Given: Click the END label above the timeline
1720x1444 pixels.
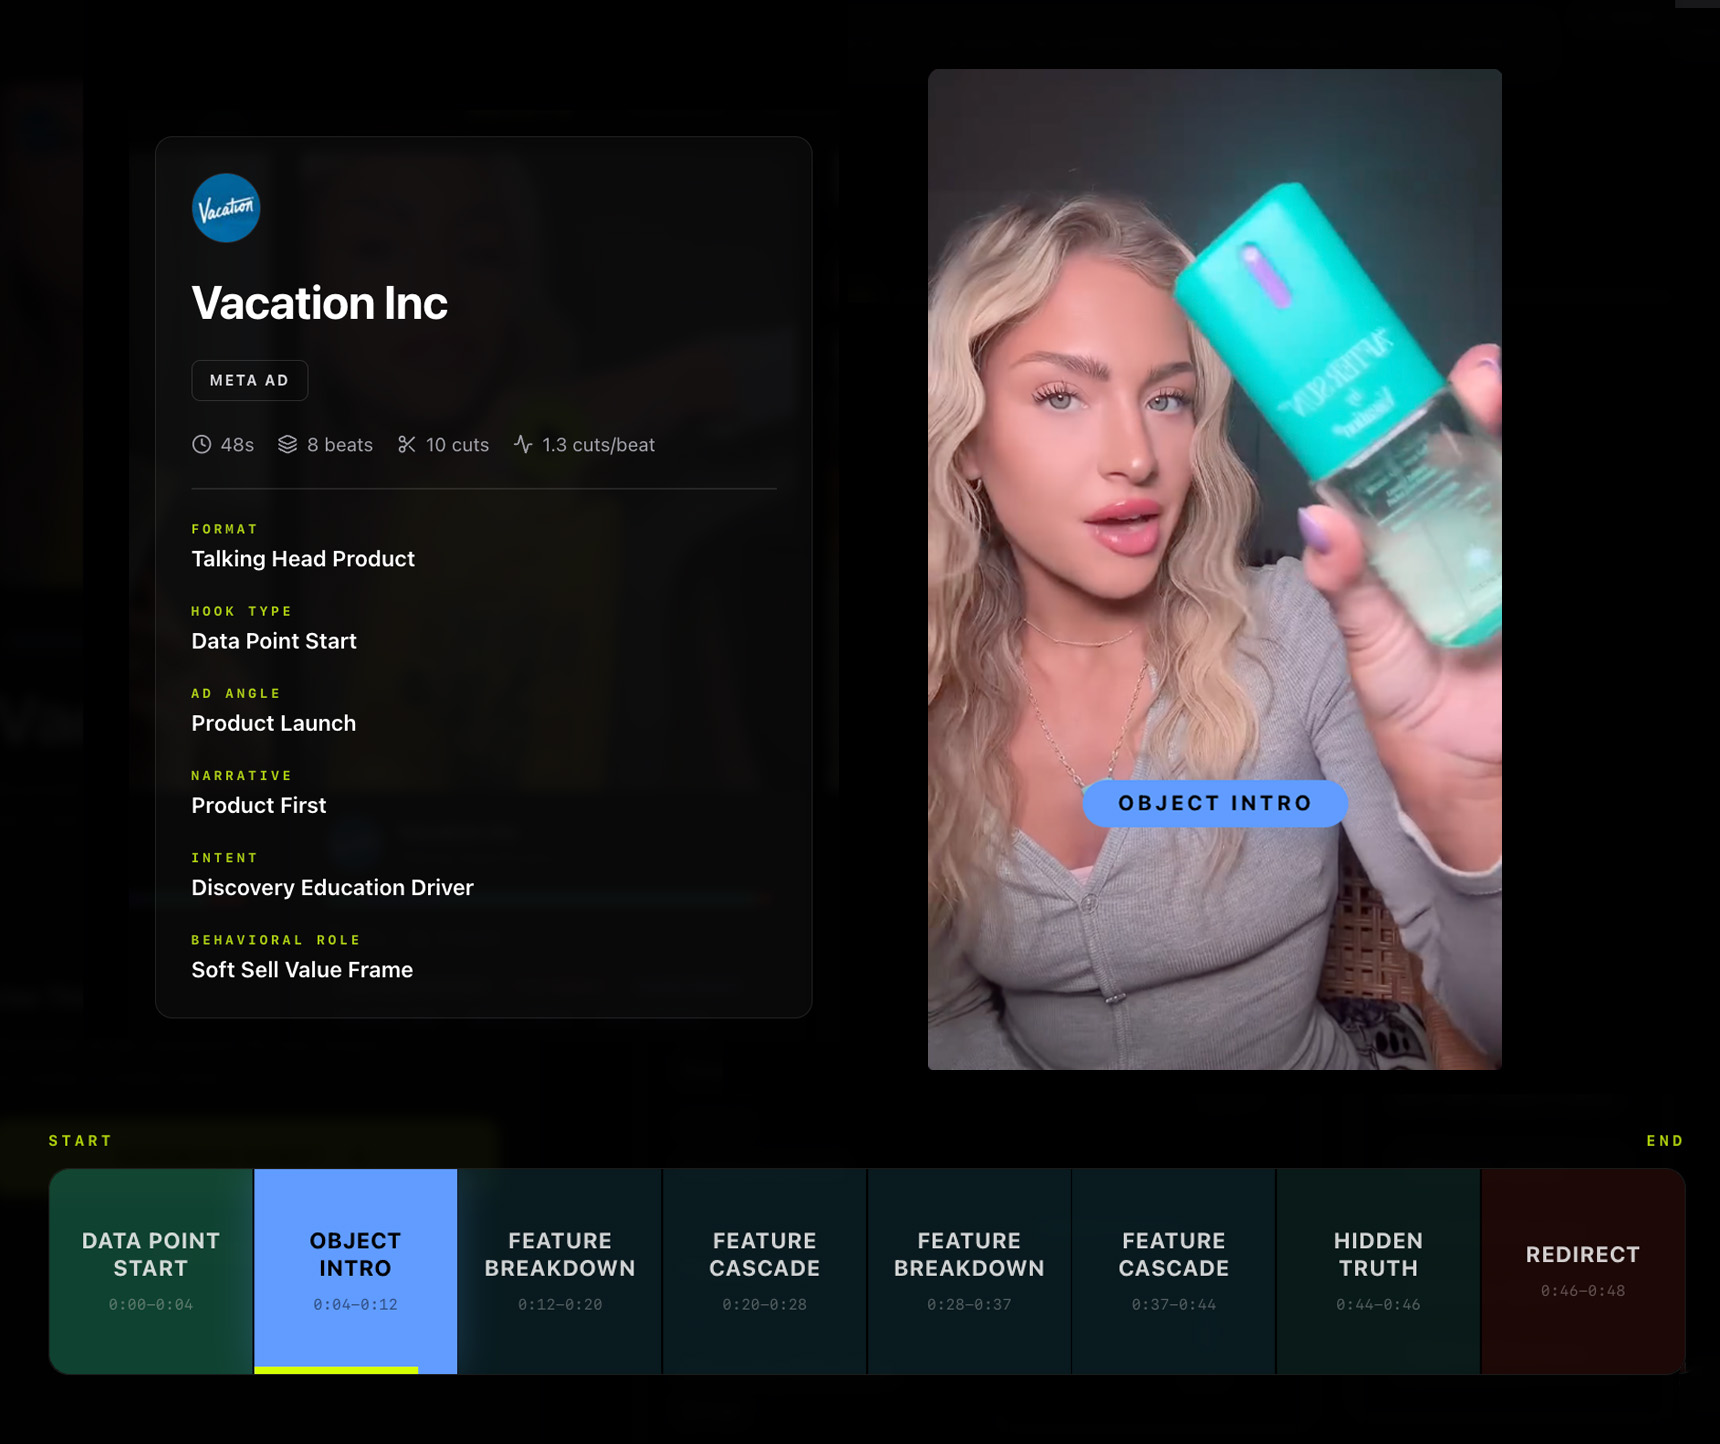Looking at the screenshot, I should tap(1665, 1140).
